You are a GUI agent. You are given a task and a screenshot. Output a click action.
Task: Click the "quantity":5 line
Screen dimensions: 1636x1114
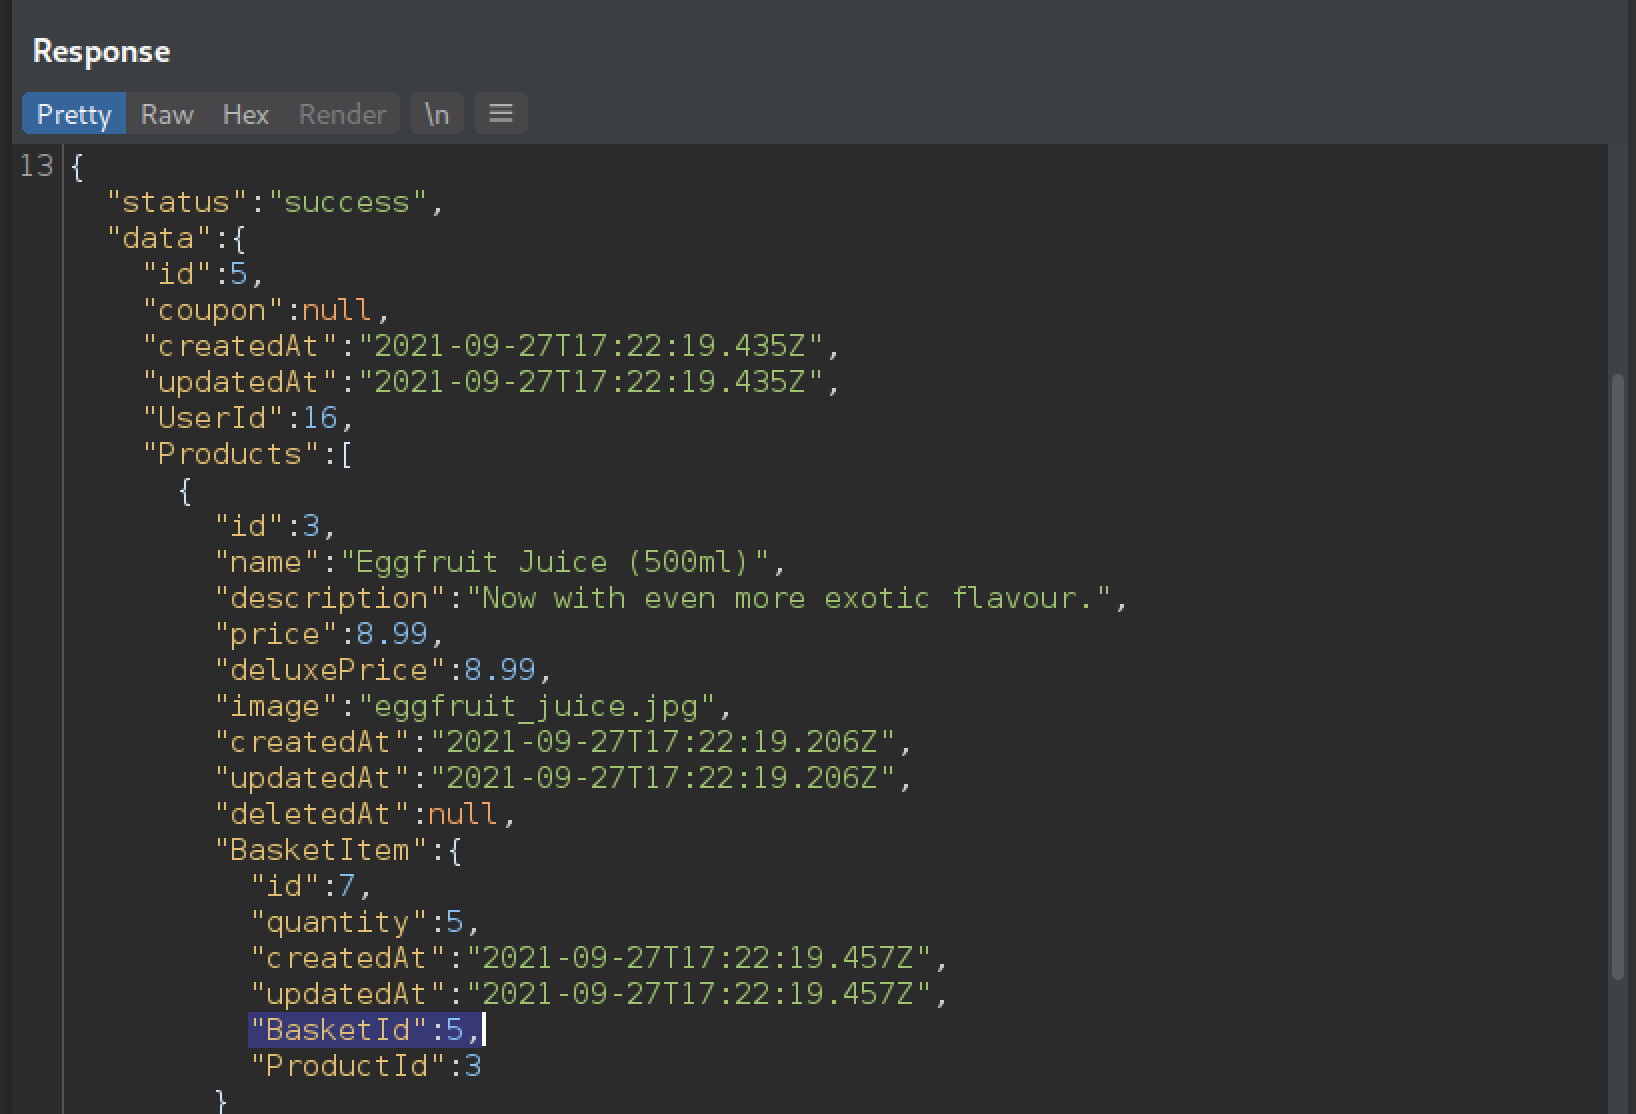(x=365, y=922)
